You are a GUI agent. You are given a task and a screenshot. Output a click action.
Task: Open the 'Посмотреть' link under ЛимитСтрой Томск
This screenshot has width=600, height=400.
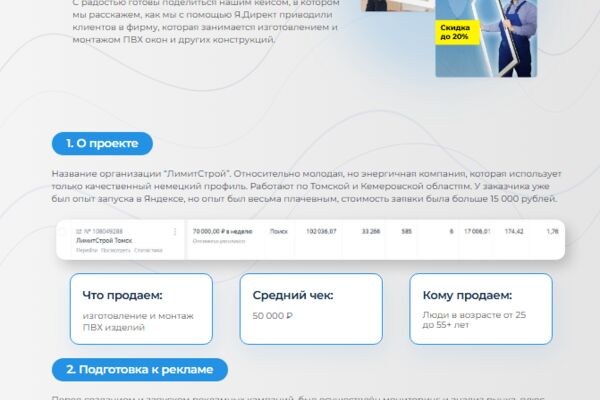click(x=116, y=250)
